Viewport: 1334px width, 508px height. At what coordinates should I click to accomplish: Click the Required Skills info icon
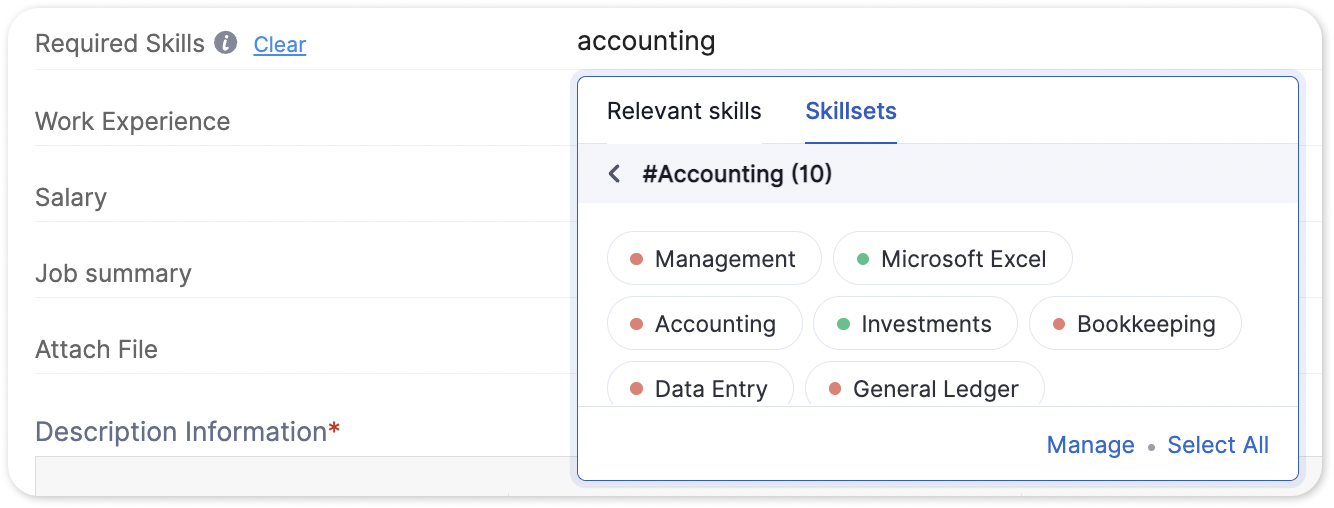pyautogui.click(x=226, y=43)
